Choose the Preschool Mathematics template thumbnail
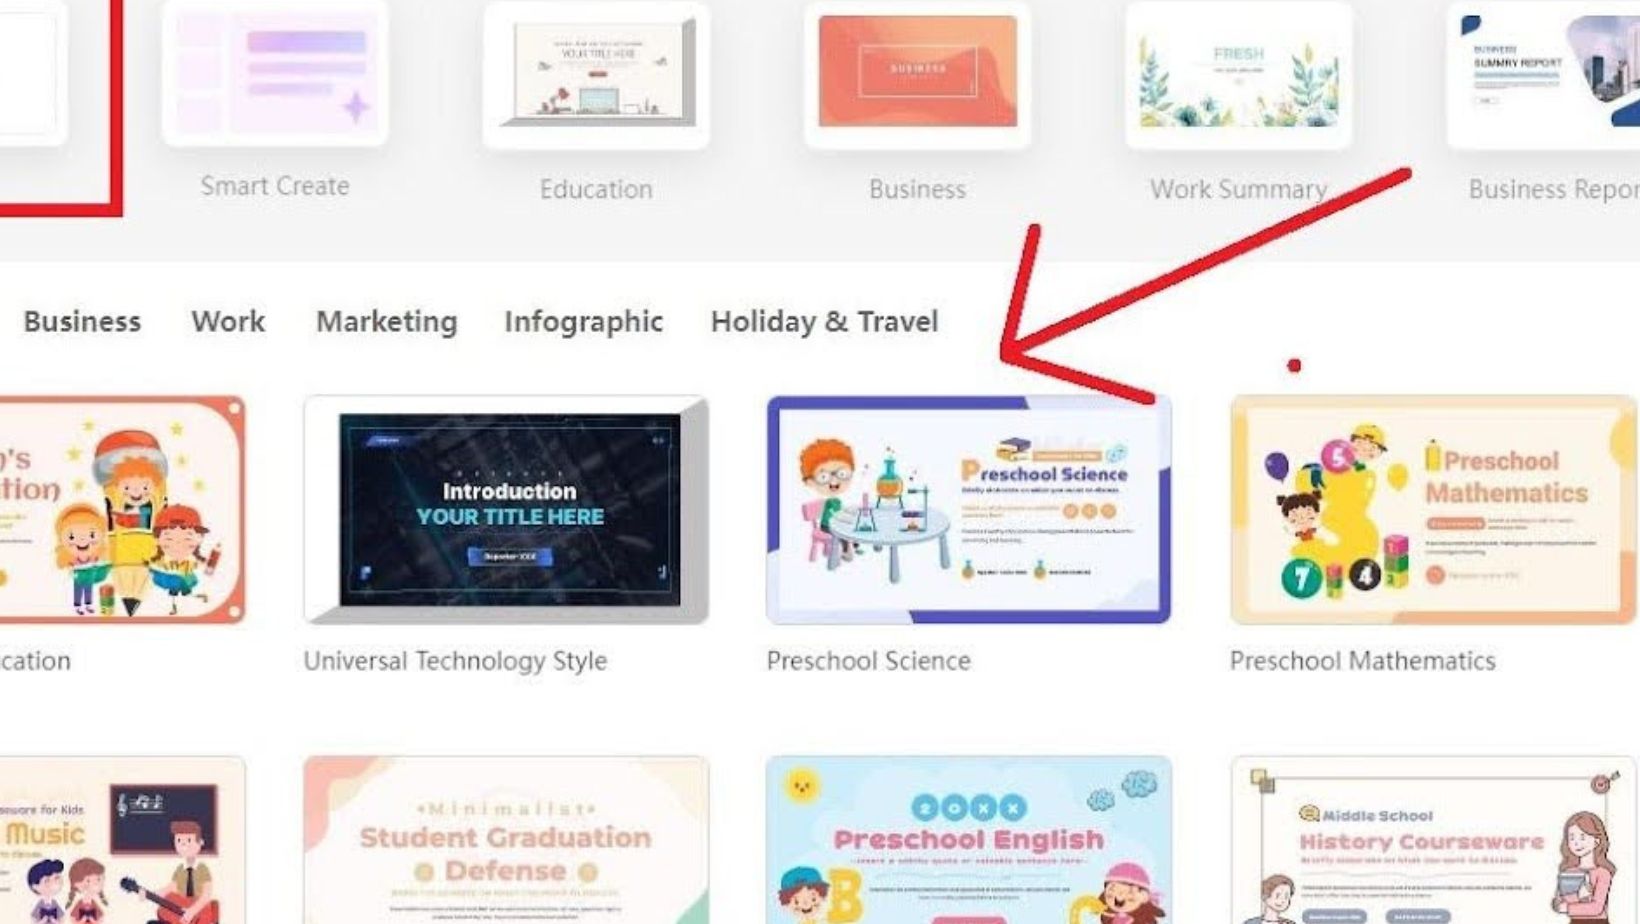Viewport: 1640px width, 924px height. 1433,510
